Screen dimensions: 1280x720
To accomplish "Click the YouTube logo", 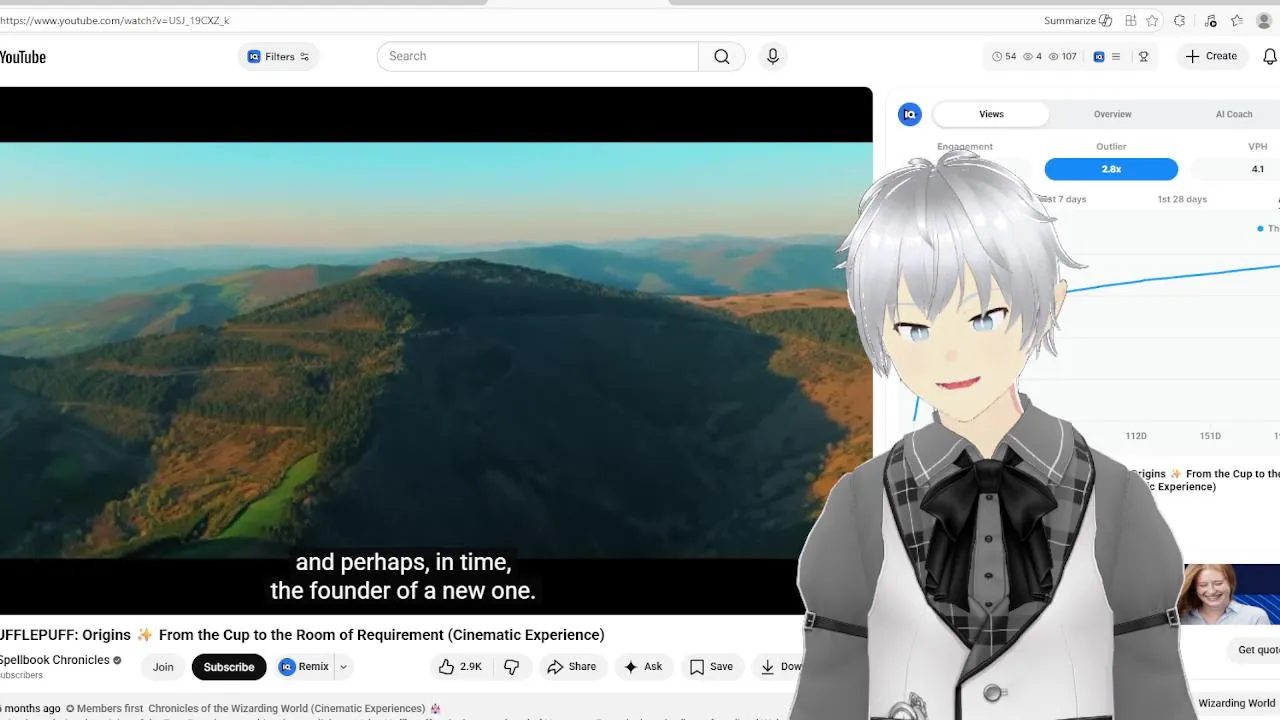I will point(23,57).
